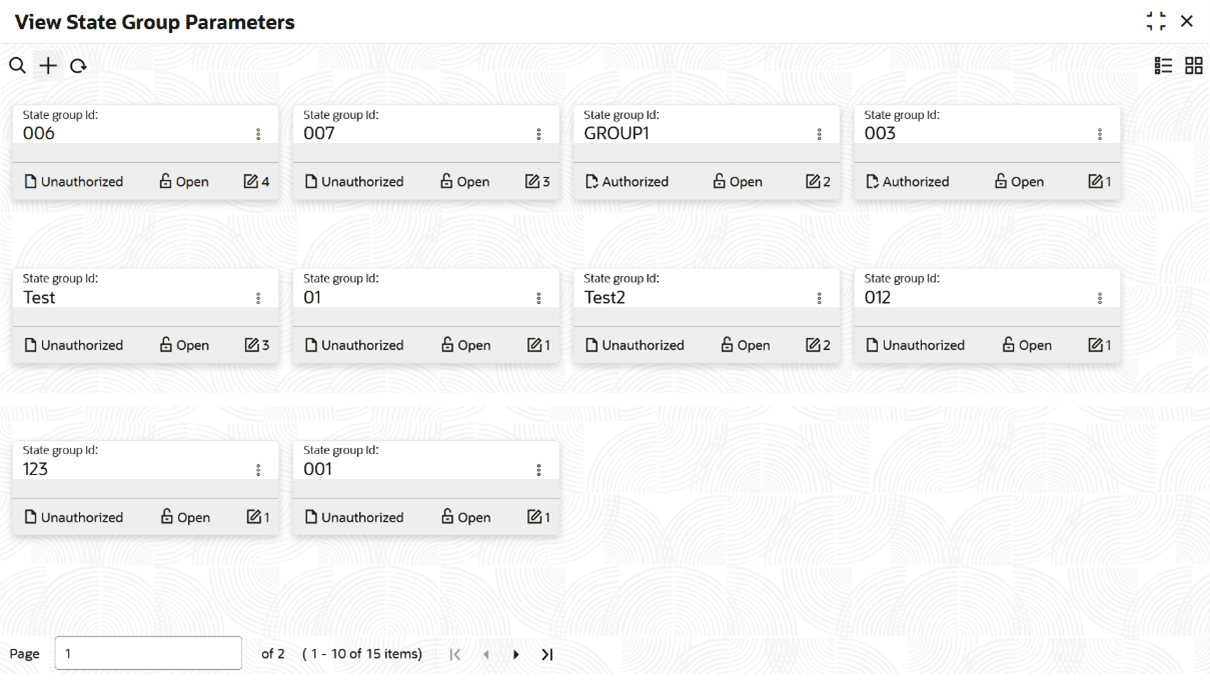
Task: Click the Open lock icon on Test tile
Action: tap(166, 345)
